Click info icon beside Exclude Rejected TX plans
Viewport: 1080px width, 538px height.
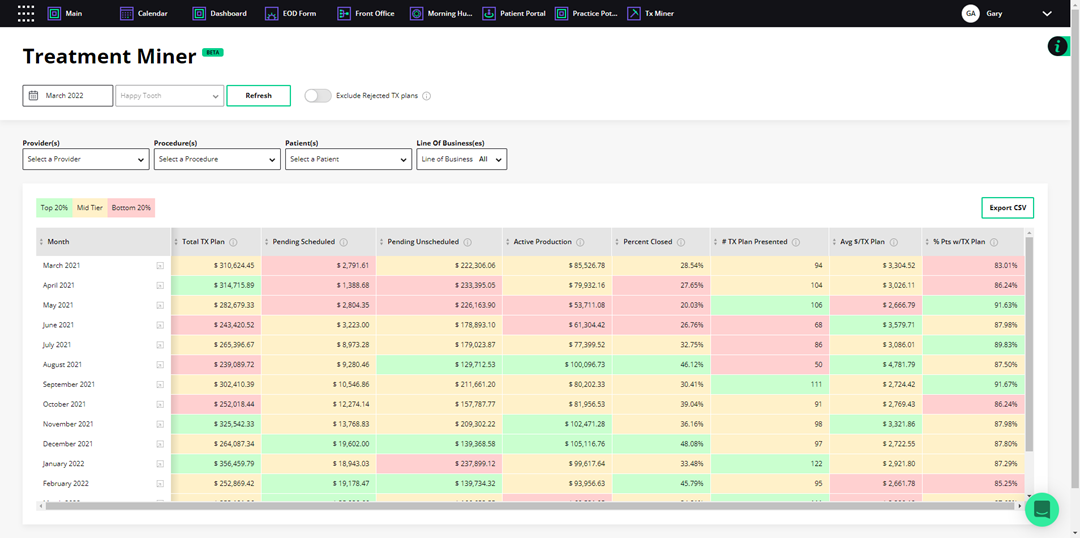point(427,96)
